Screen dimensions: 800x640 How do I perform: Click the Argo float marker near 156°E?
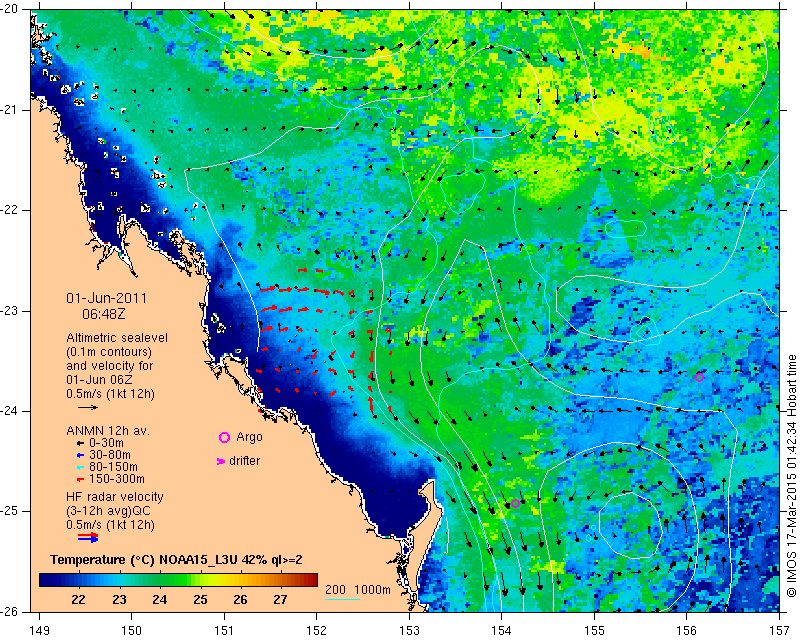coord(699,378)
